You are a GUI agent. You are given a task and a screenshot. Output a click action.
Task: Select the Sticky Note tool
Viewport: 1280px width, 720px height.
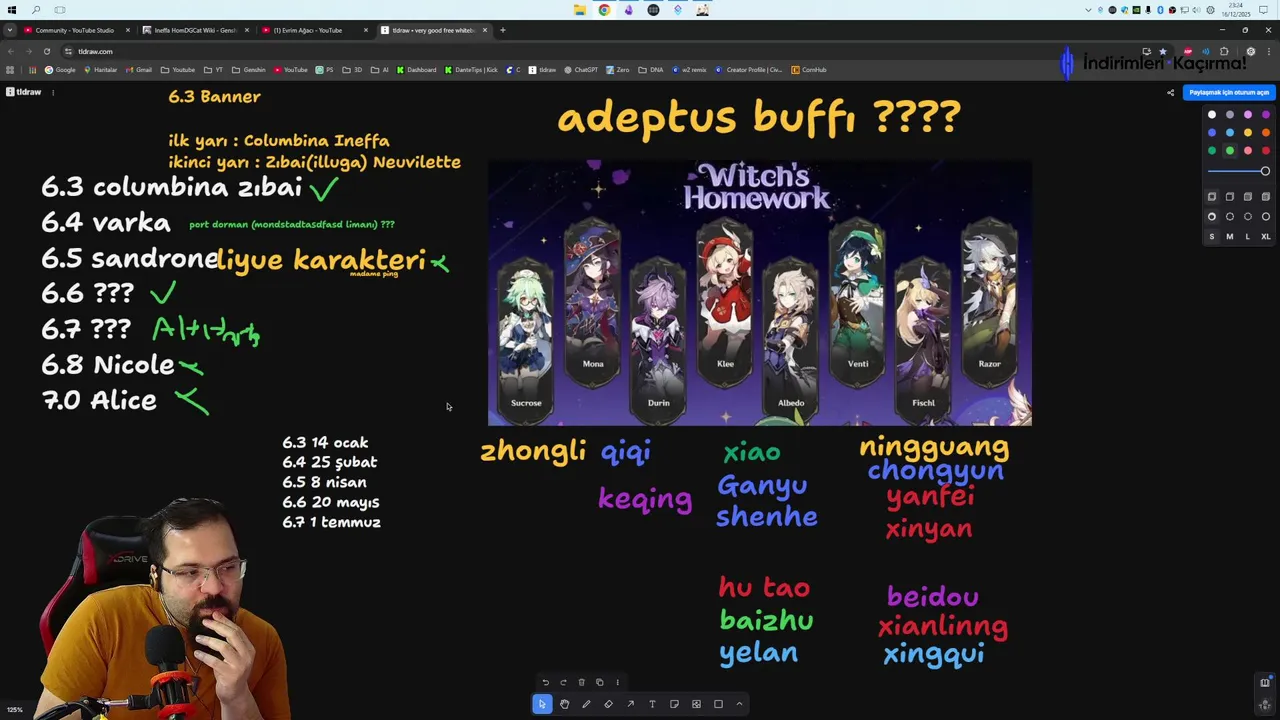pyautogui.click(x=674, y=704)
